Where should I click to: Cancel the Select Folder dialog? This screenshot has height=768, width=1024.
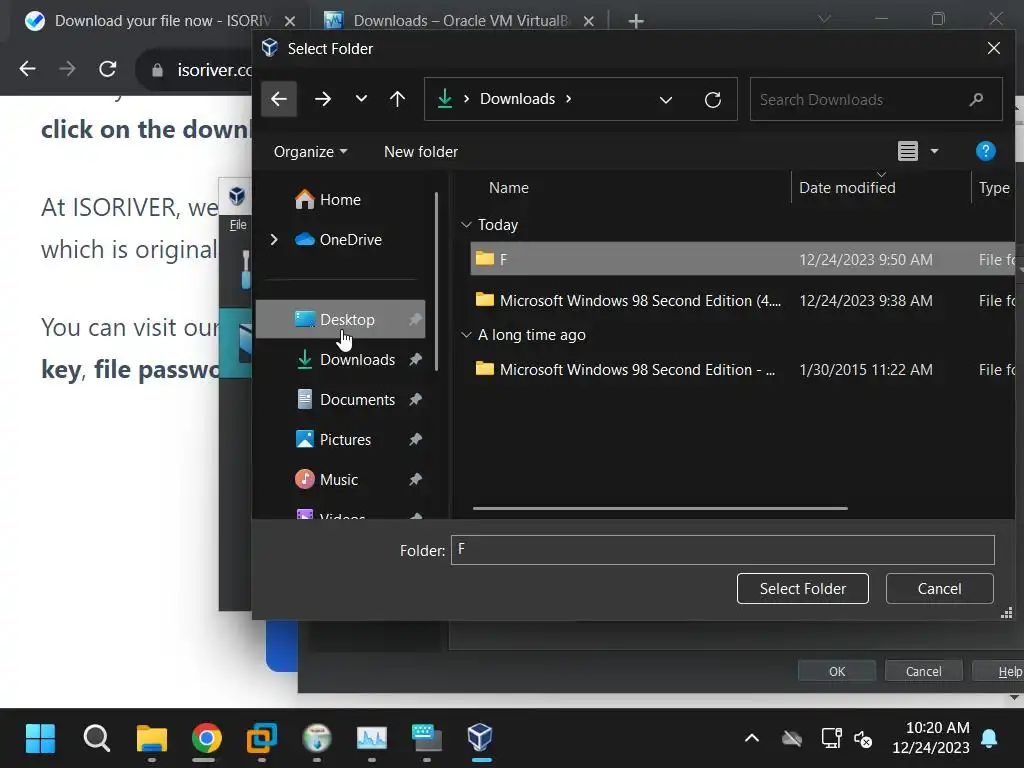[939, 588]
